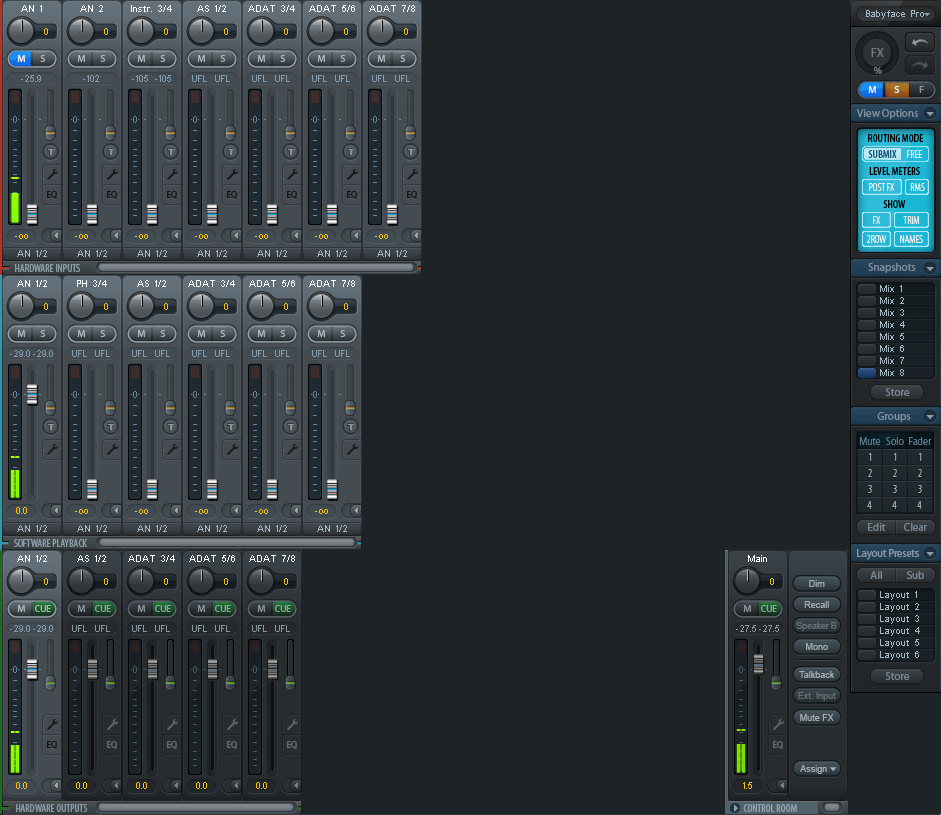Select Layout 6 preset
Image resolution: width=941 pixels, height=815 pixels.
click(895, 655)
